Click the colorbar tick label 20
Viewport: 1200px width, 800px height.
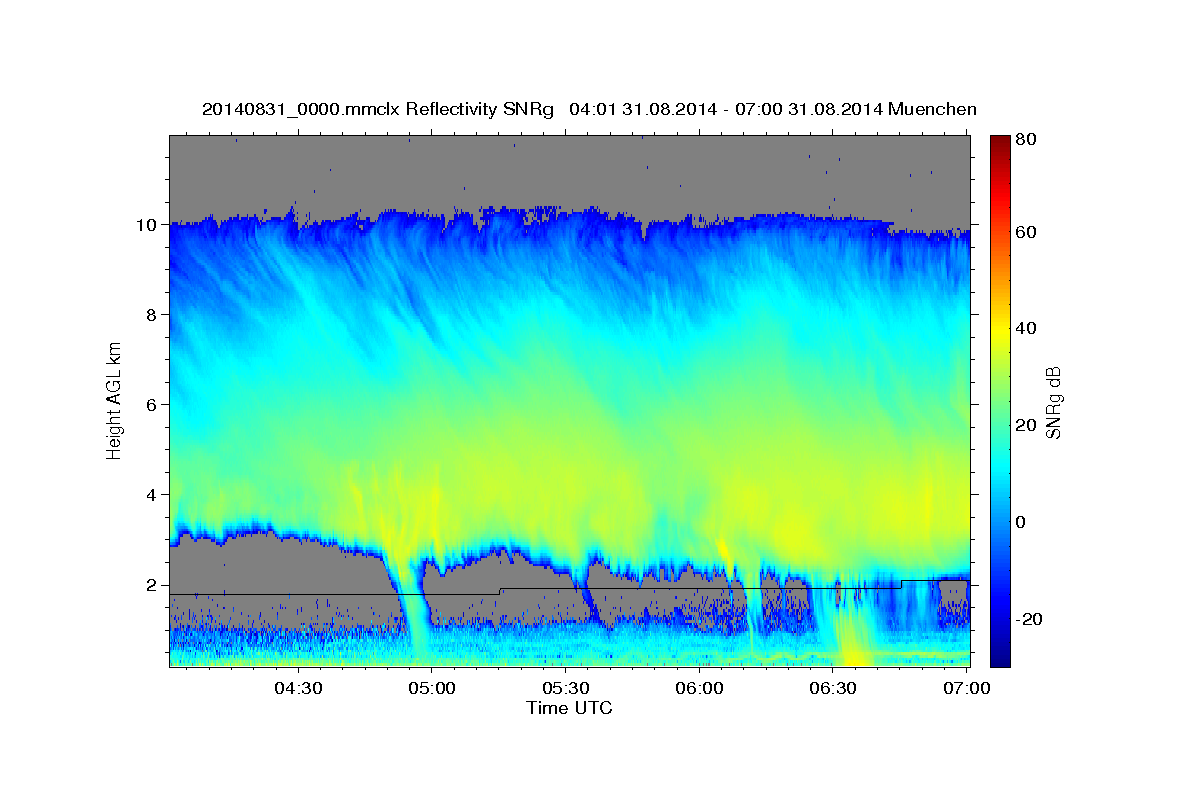pos(1026,425)
